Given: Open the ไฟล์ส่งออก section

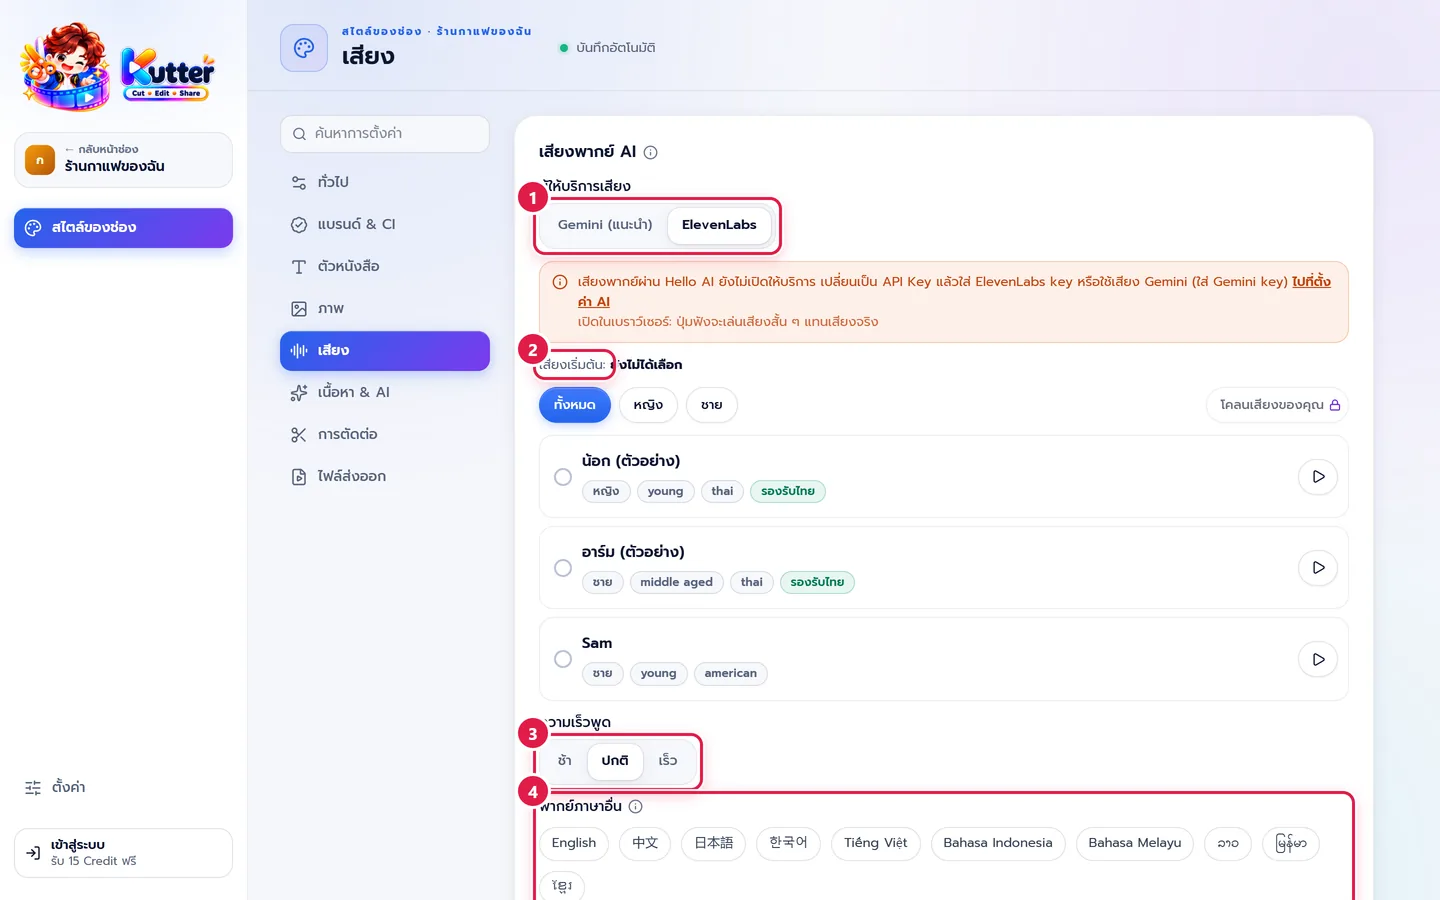Looking at the screenshot, I should point(385,476).
